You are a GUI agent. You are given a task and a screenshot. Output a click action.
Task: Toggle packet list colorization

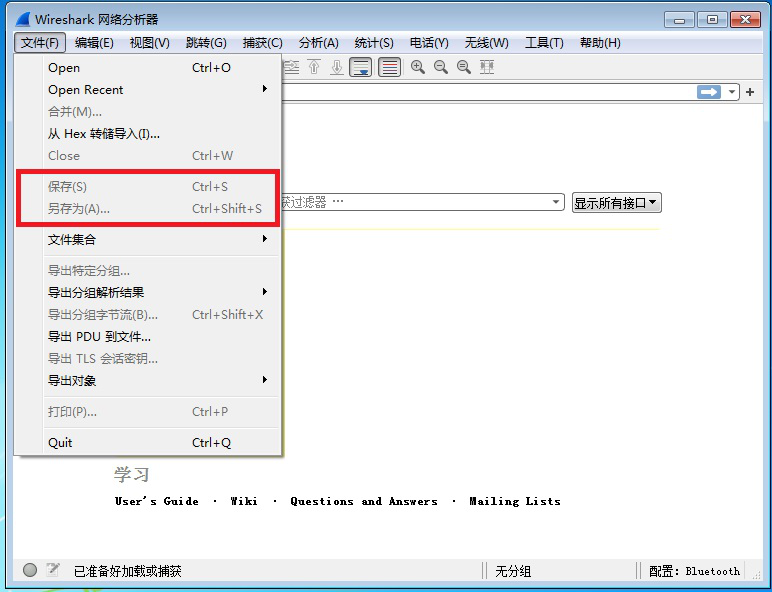389,67
